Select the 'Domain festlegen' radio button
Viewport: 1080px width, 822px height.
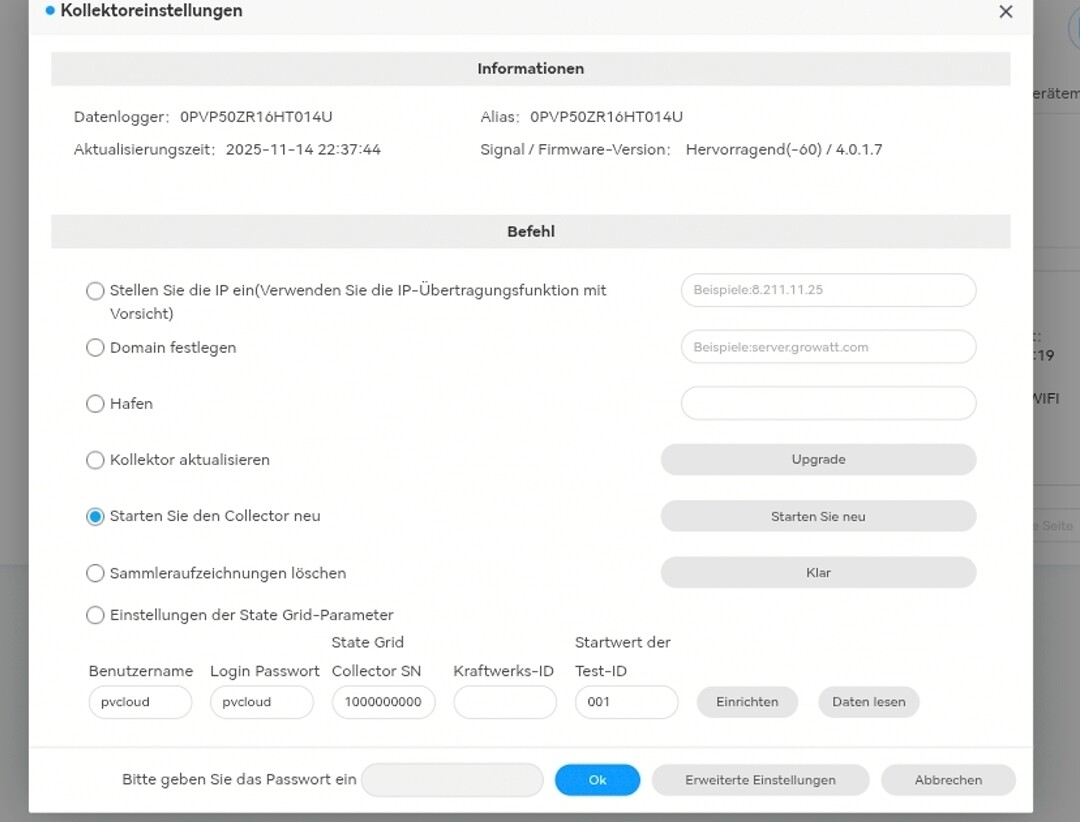pyautogui.click(x=95, y=347)
